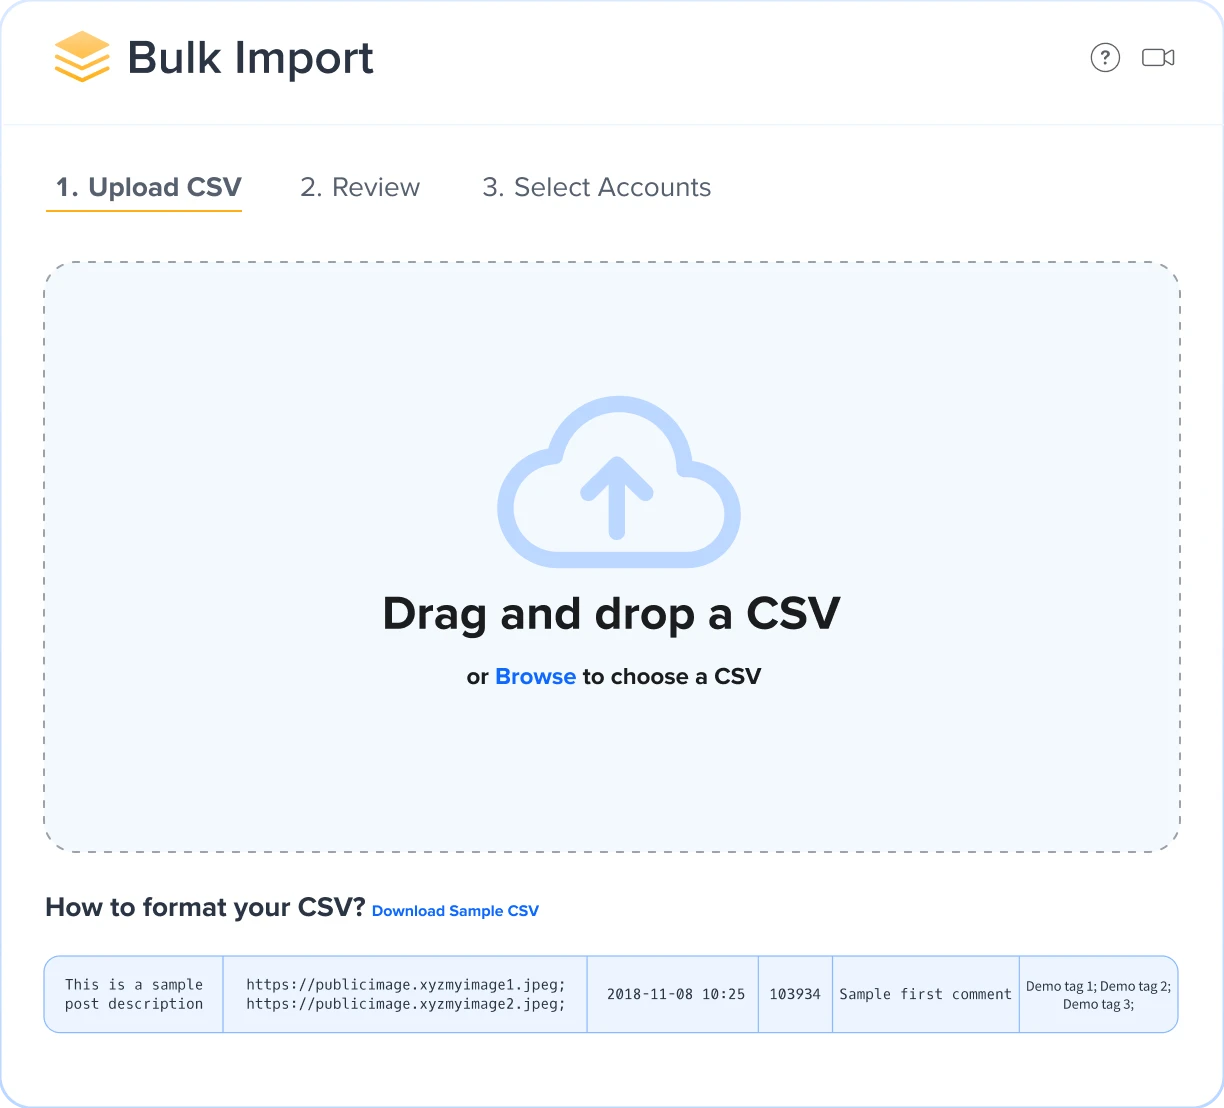
Task: Click the "Drag and drop a CSV" heading
Action: tap(611, 614)
